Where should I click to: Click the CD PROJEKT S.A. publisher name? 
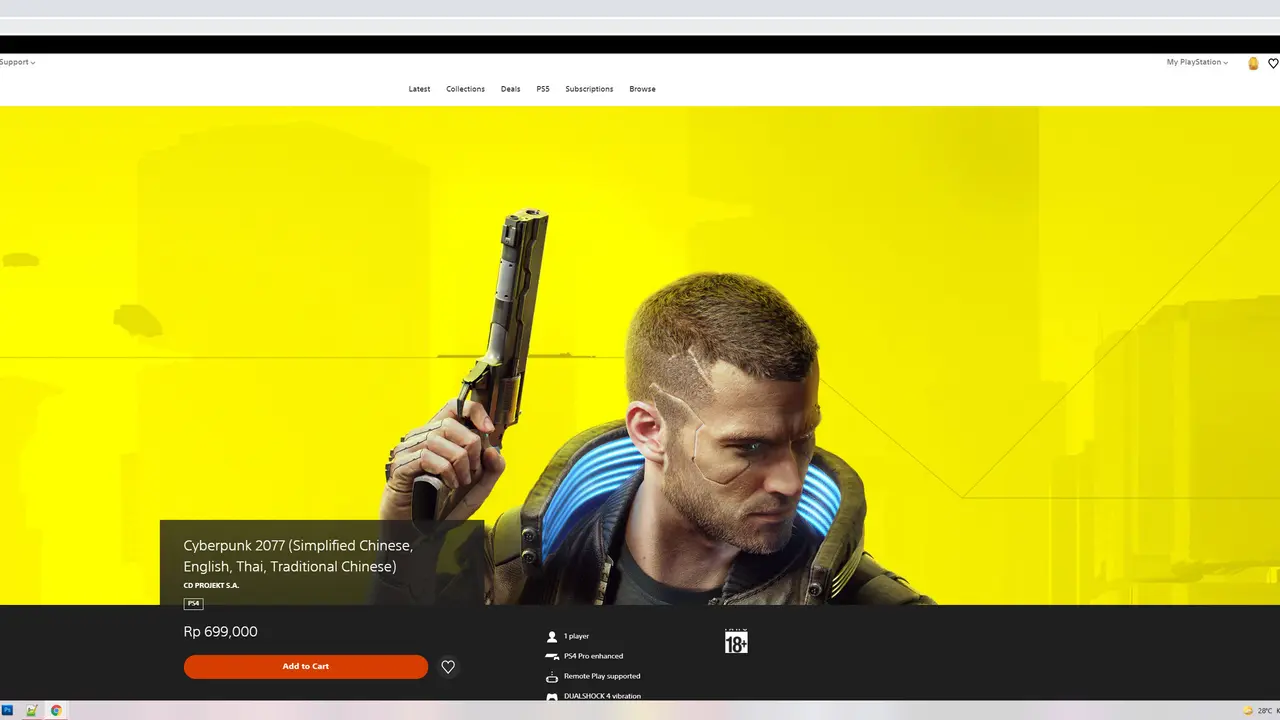pos(211,586)
